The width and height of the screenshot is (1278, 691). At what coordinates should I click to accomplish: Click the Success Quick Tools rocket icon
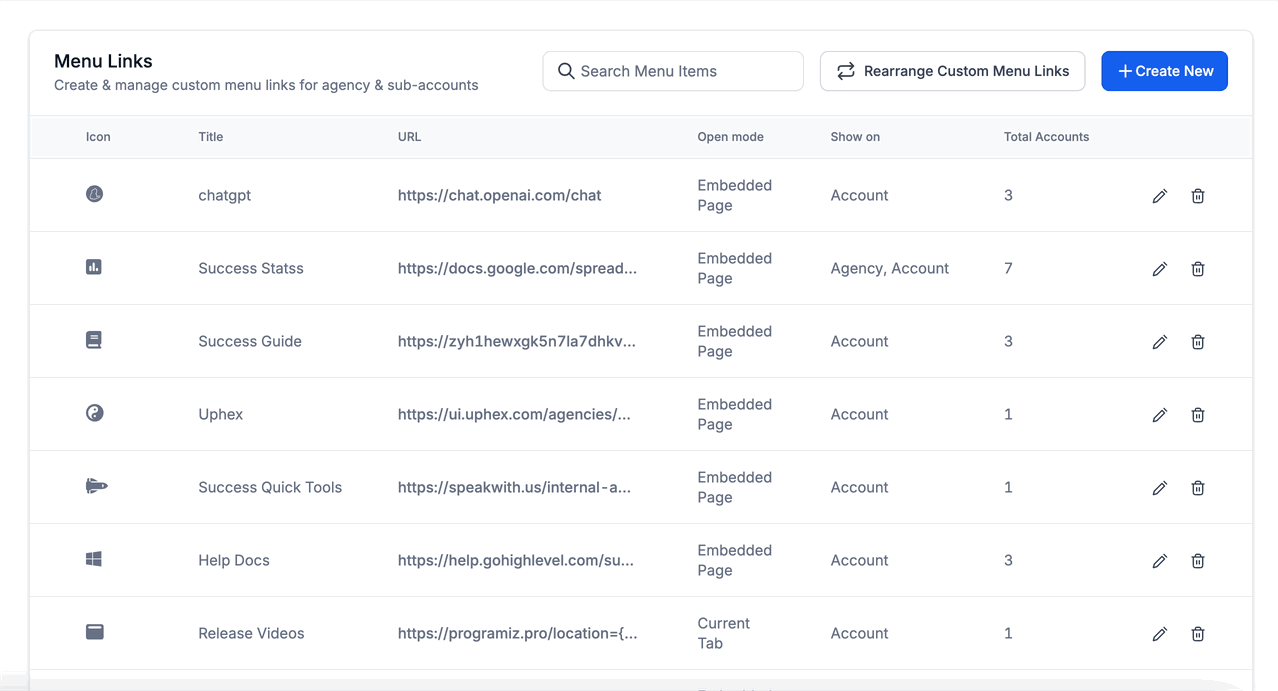[96, 486]
